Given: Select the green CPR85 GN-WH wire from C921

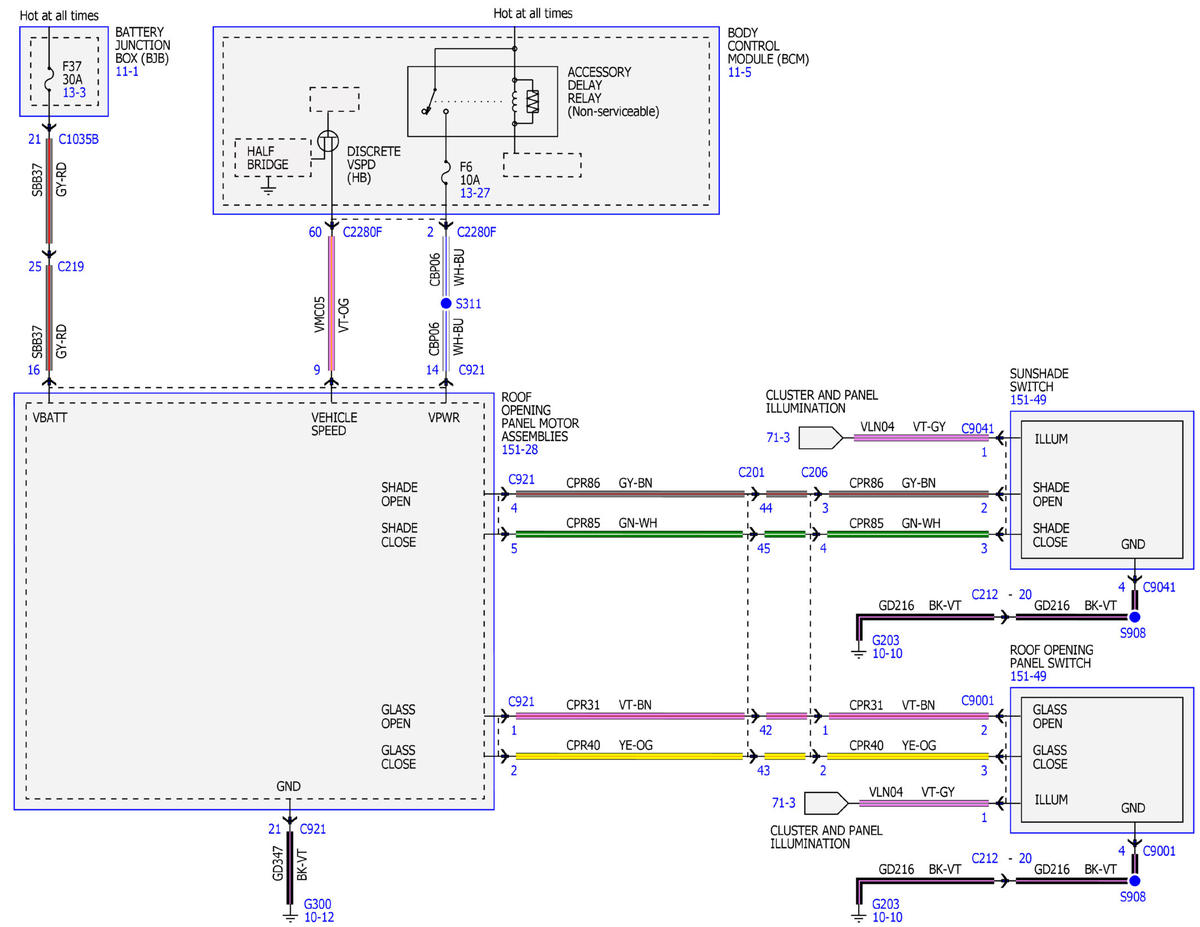Looking at the screenshot, I should pyautogui.click(x=629, y=535).
